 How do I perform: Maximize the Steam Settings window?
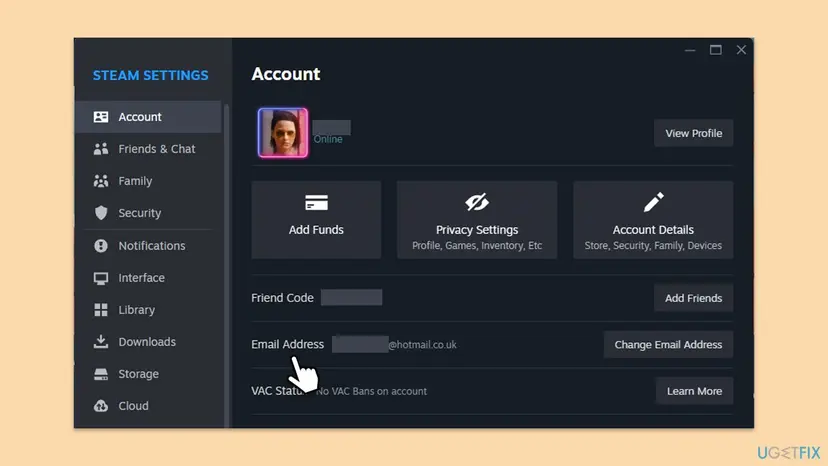click(716, 50)
